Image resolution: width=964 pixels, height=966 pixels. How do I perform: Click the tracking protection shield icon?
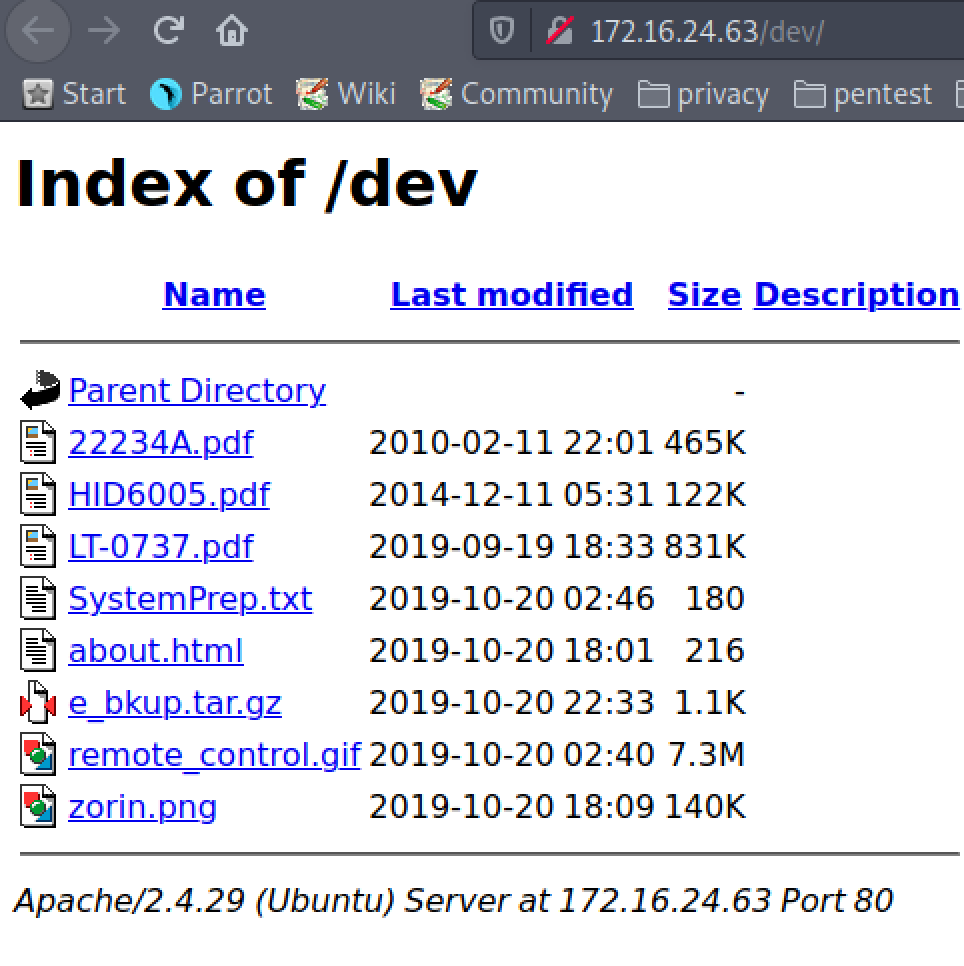coord(501,32)
